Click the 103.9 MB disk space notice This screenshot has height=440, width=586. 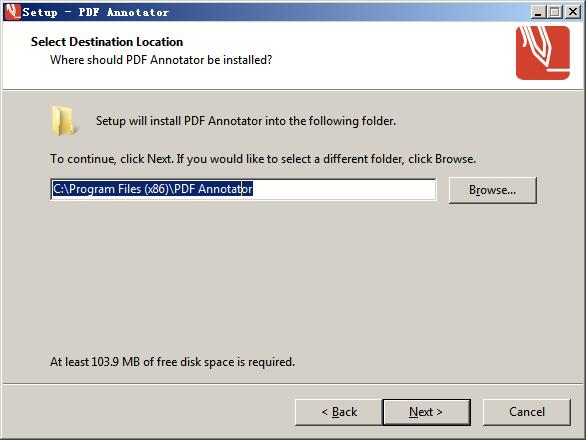172,361
